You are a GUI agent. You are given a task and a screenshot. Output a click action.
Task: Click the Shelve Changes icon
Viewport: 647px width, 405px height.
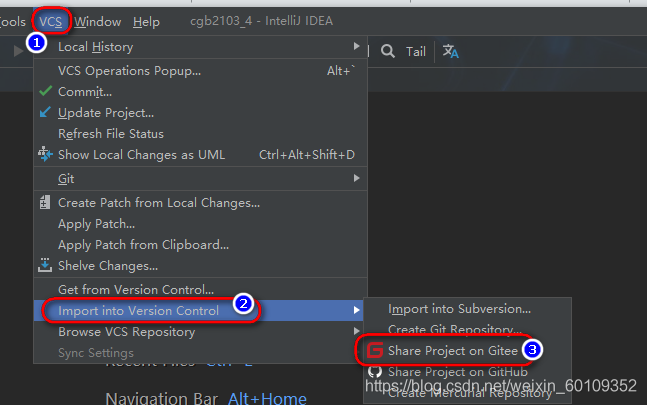point(45,265)
